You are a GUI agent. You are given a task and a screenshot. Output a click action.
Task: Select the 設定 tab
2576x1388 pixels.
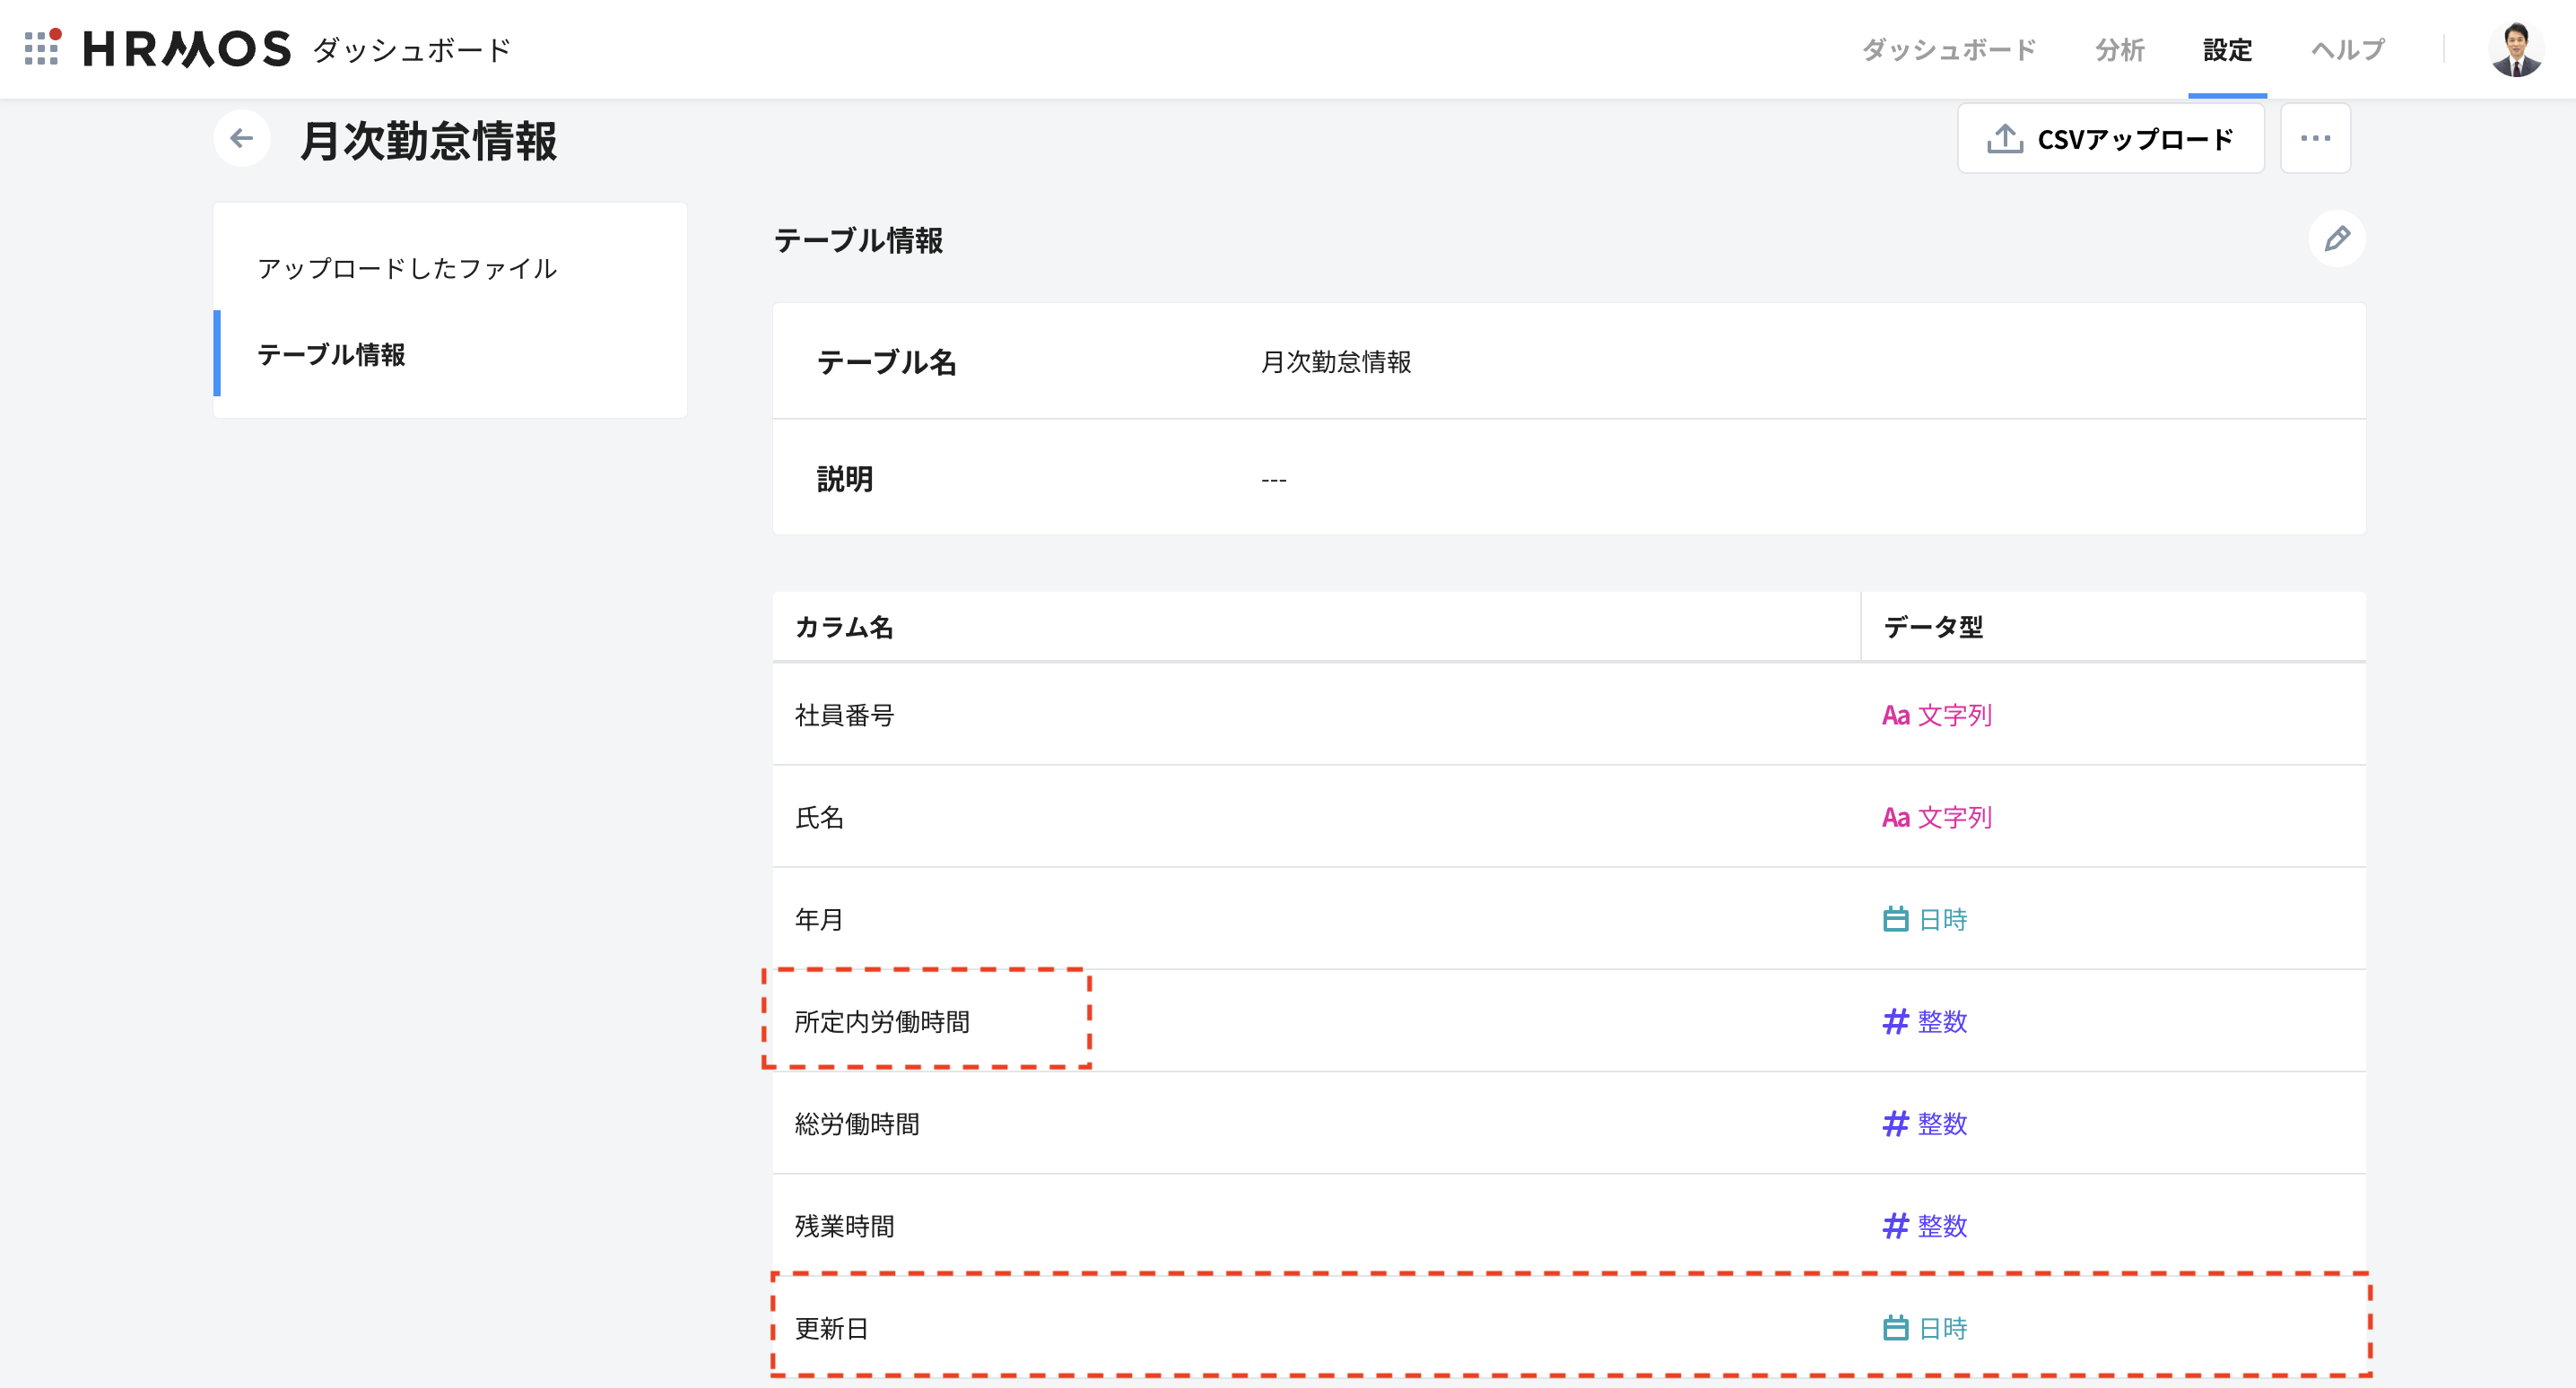coord(2227,49)
